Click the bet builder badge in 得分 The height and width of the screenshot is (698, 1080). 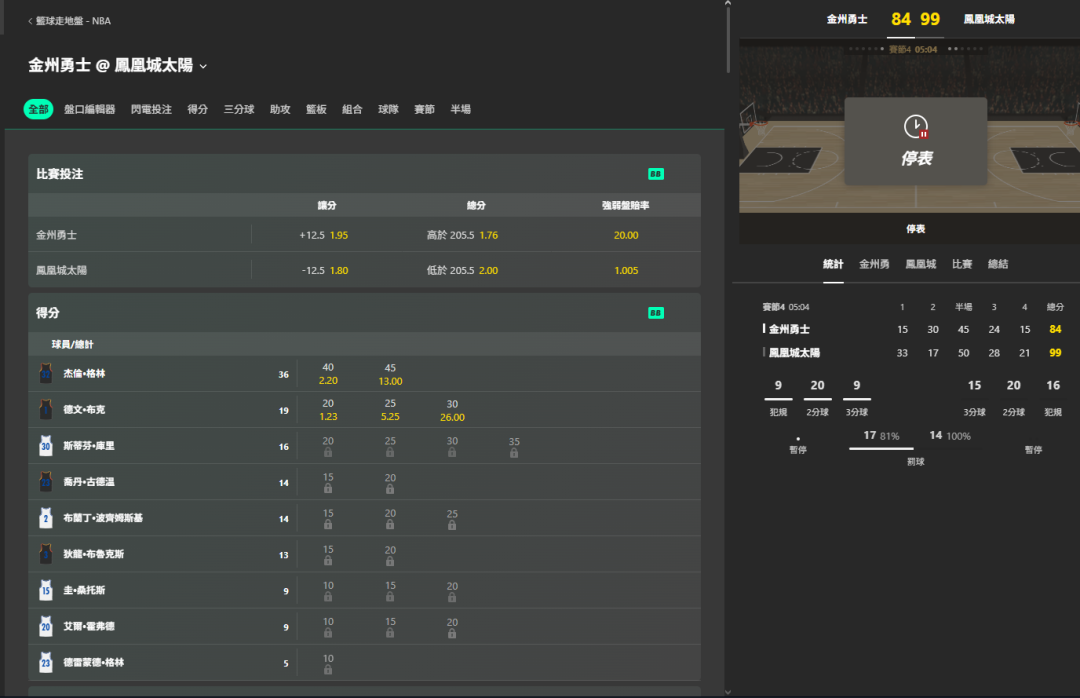pos(656,313)
